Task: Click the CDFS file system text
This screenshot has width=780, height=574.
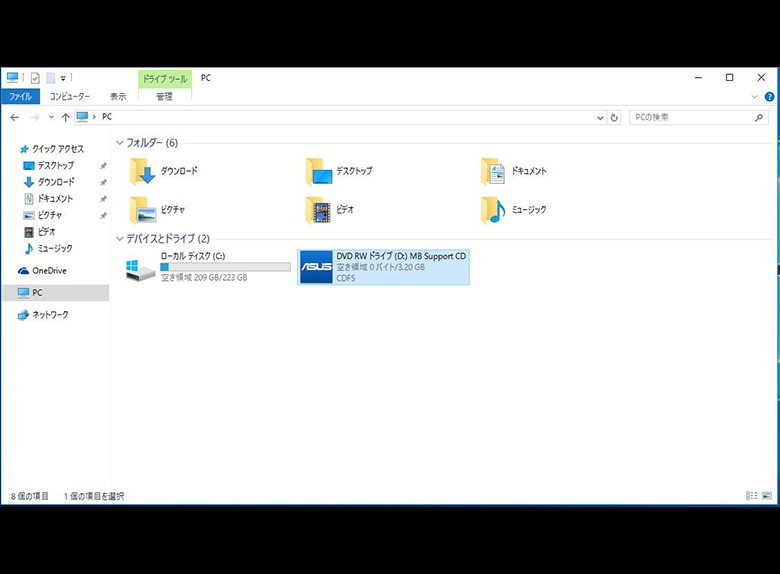Action: [x=346, y=278]
